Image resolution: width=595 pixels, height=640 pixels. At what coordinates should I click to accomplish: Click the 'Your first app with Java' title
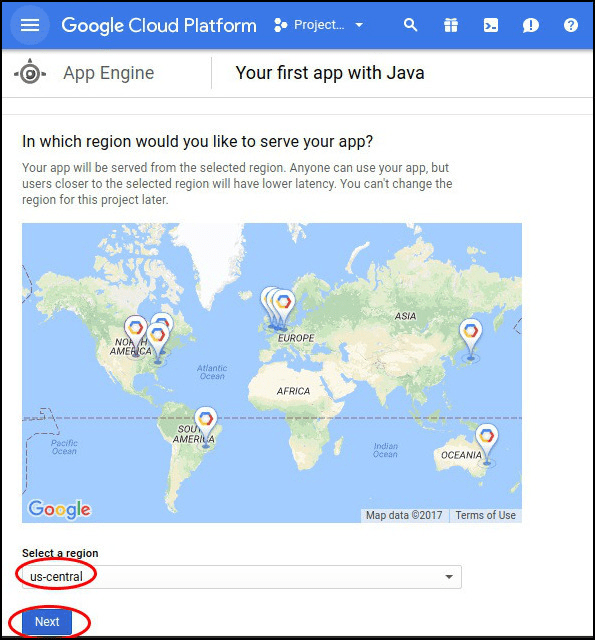click(x=330, y=73)
